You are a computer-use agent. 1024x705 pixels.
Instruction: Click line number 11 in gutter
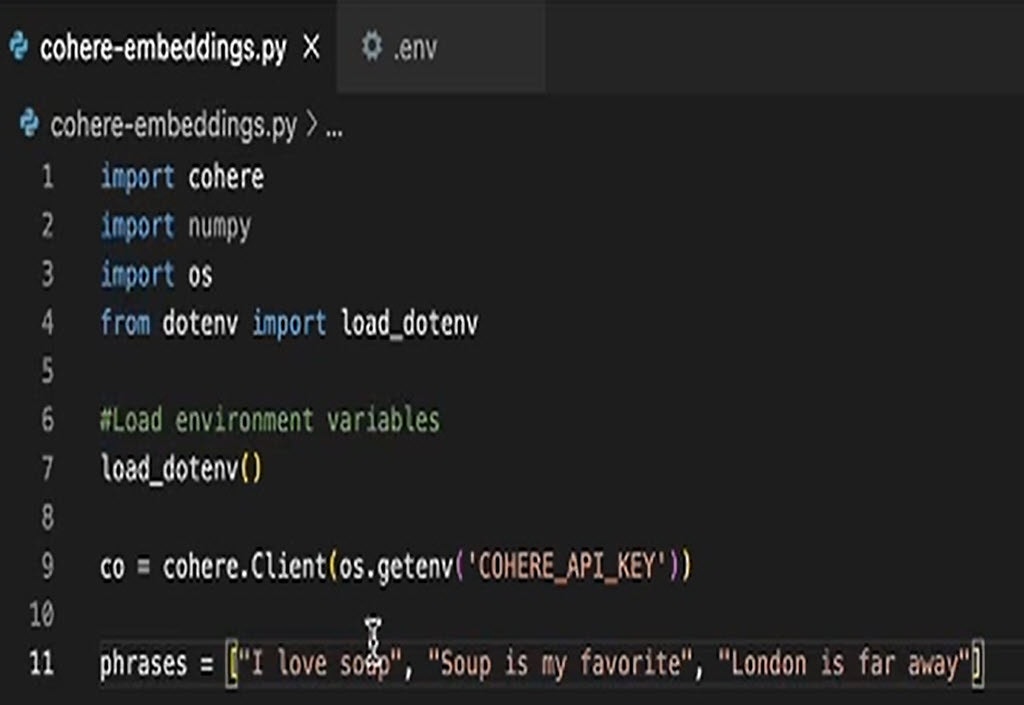(42, 663)
